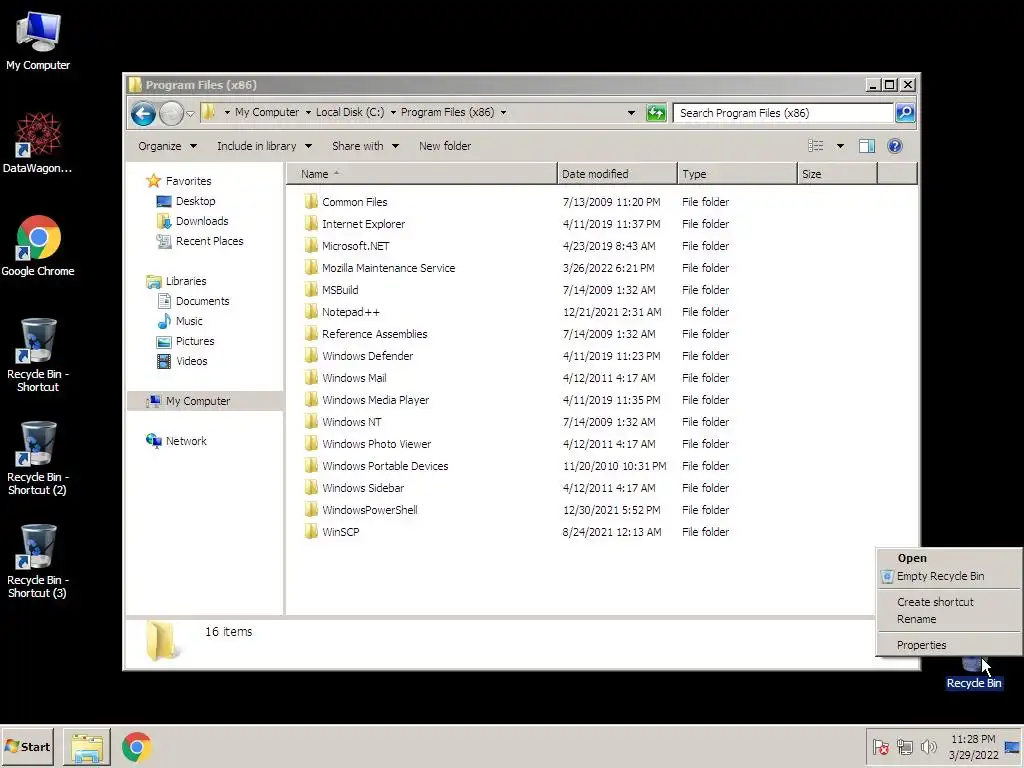Select Libraries in navigation pane
1024x768 pixels.
(x=185, y=281)
